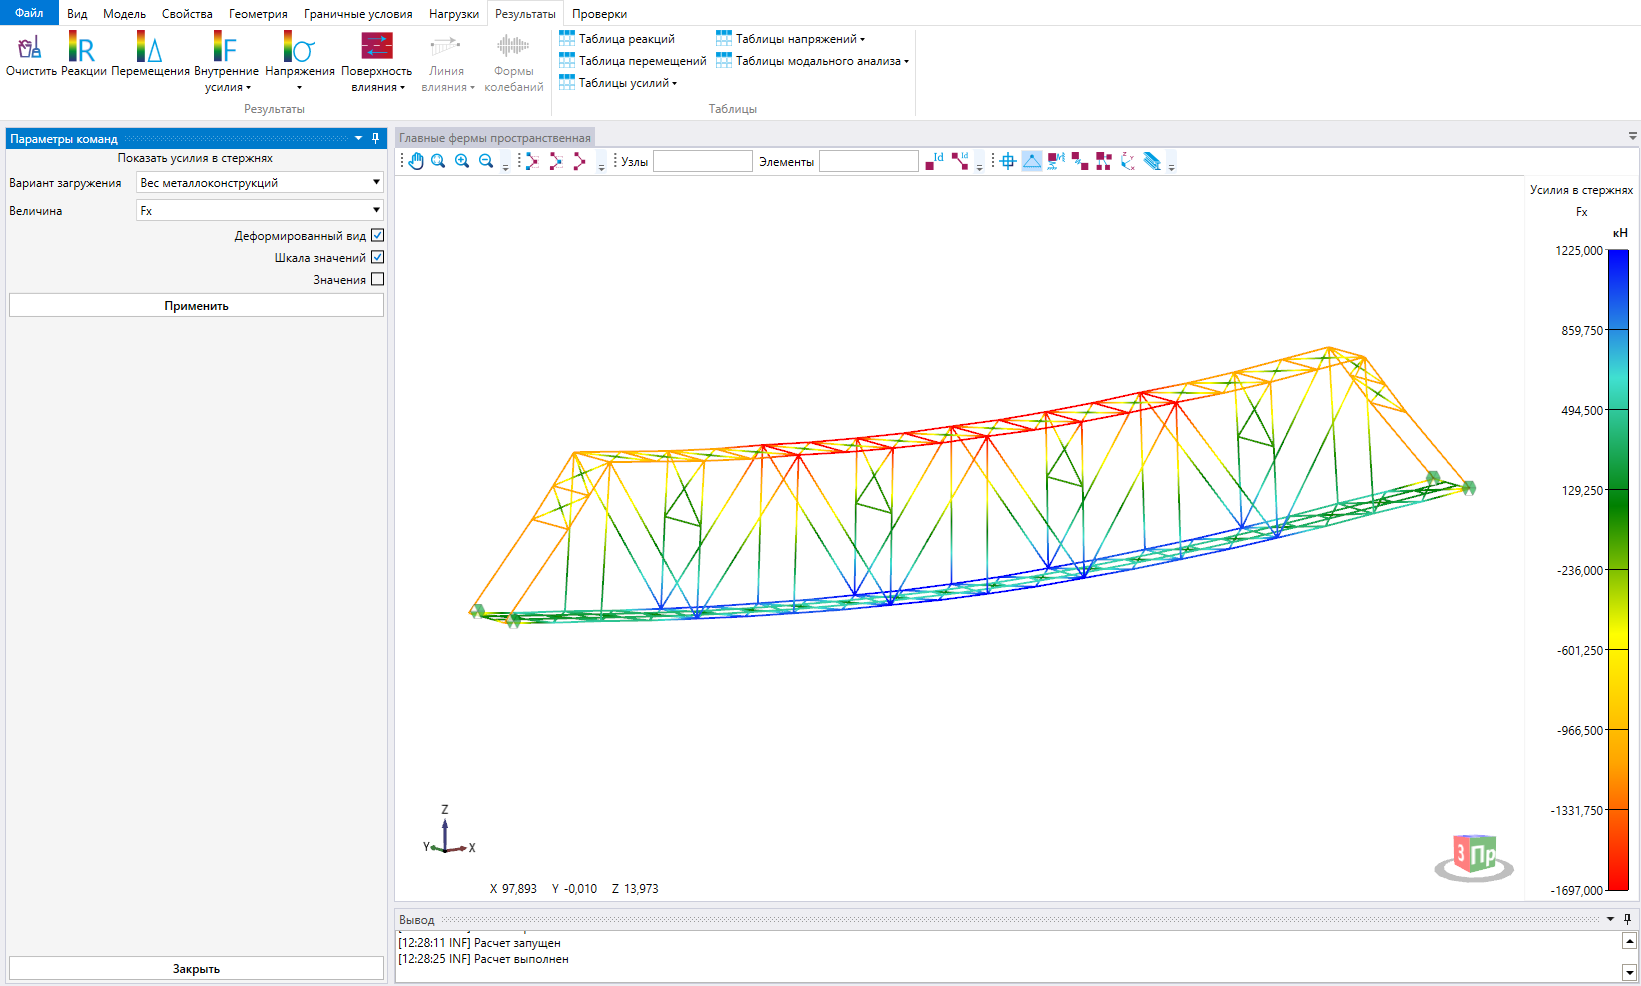1641x986 pixels.
Task: Toggle element Id labels icon
Action: pyautogui.click(x=960, y=161)
